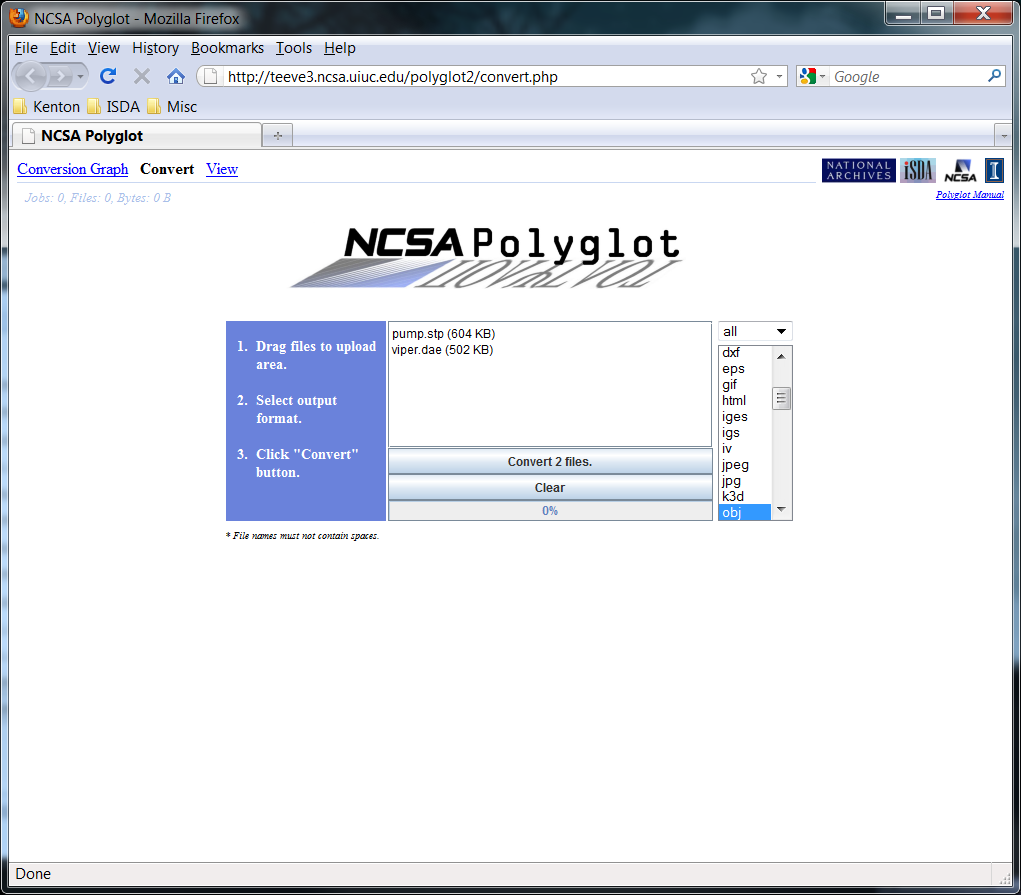Viewport: 1021px width, 895px height.
Task: Open the 'all' format filter dropdown
Action: click(x=755, y=332)
